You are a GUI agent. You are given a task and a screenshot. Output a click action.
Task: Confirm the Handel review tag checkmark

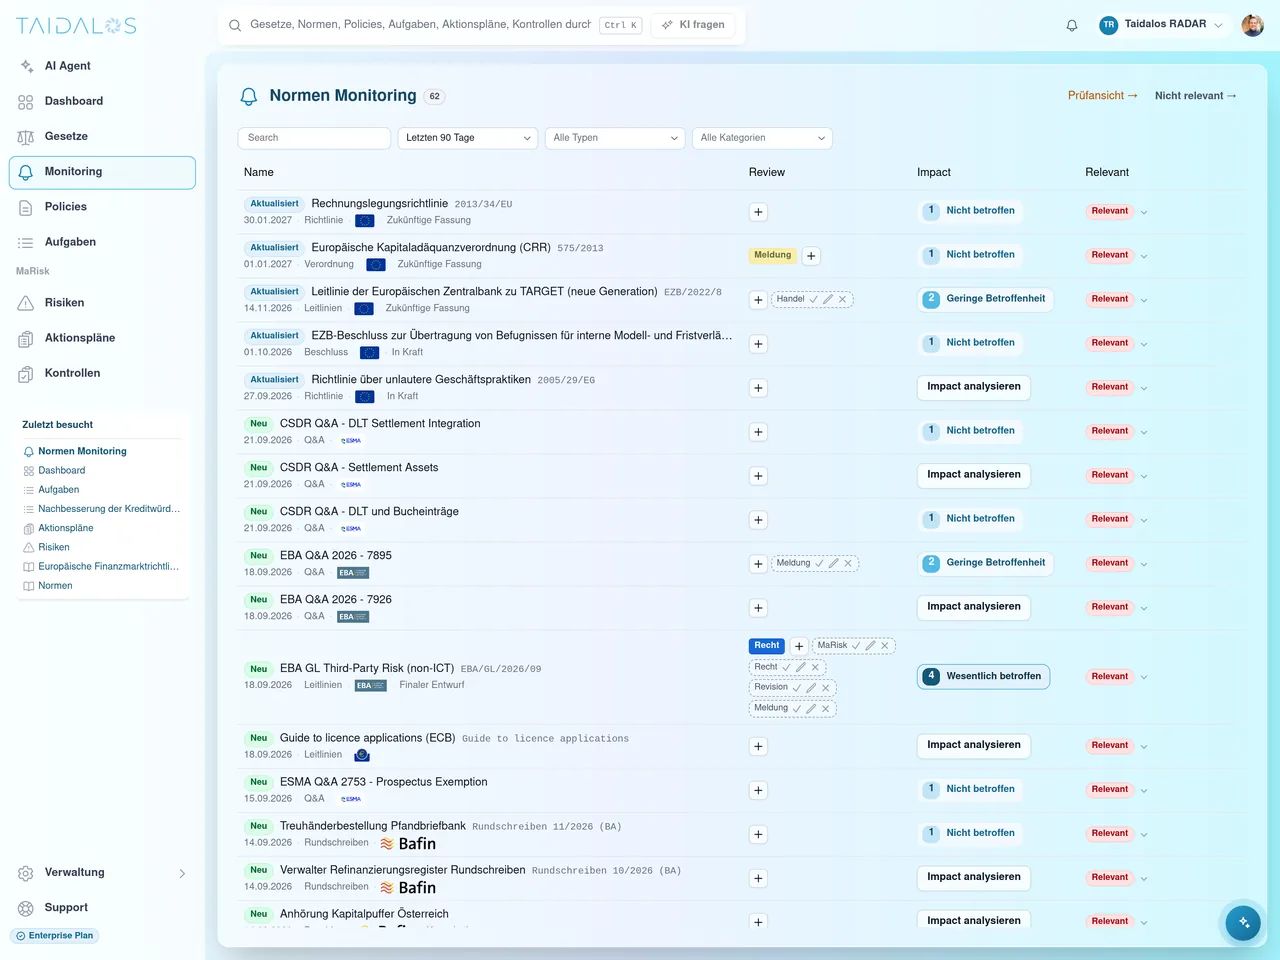[x=814, y=299]
